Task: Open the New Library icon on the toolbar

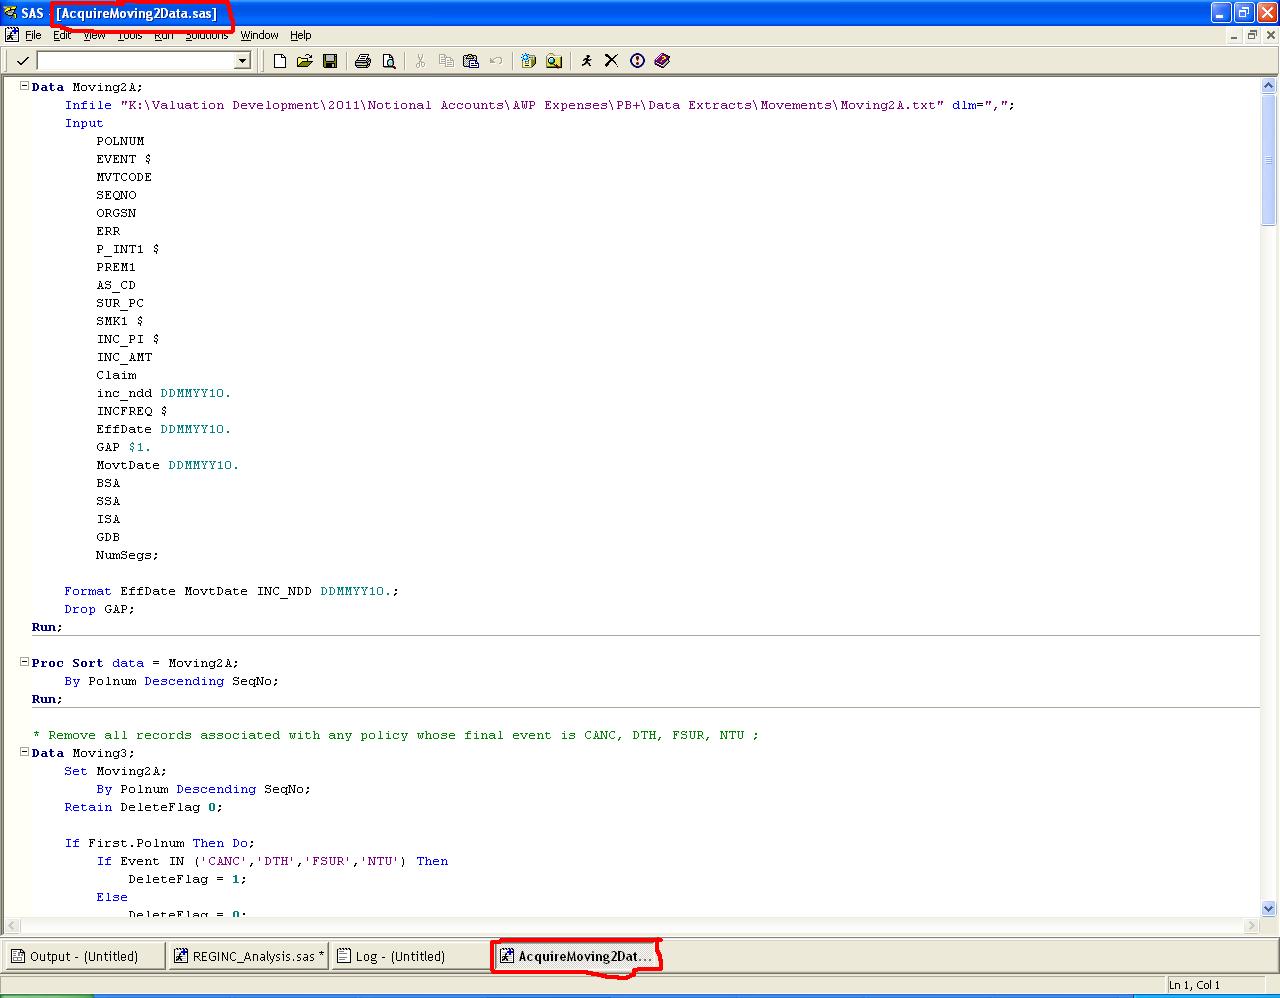Action: pyautogui.click(x=528, y=61)
